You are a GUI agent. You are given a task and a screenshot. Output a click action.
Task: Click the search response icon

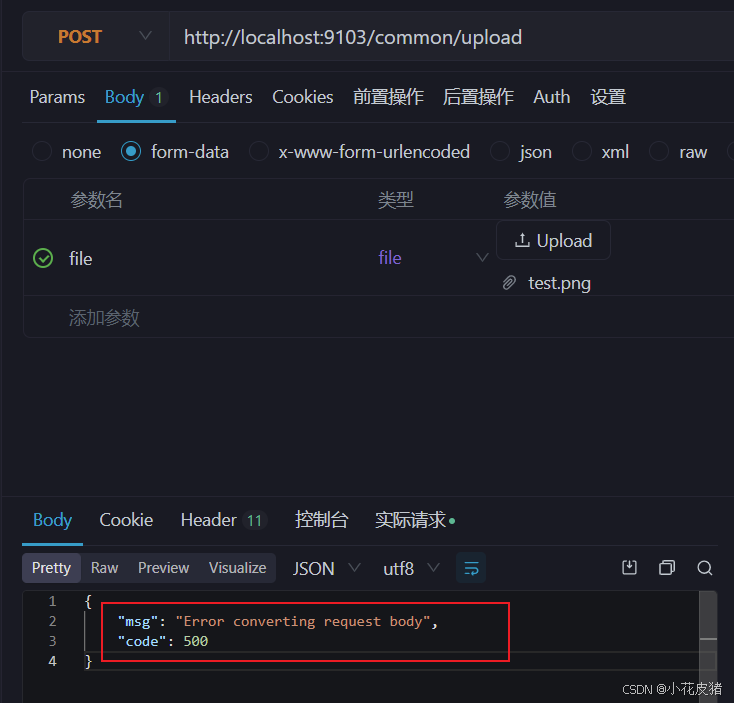point(705,568)
